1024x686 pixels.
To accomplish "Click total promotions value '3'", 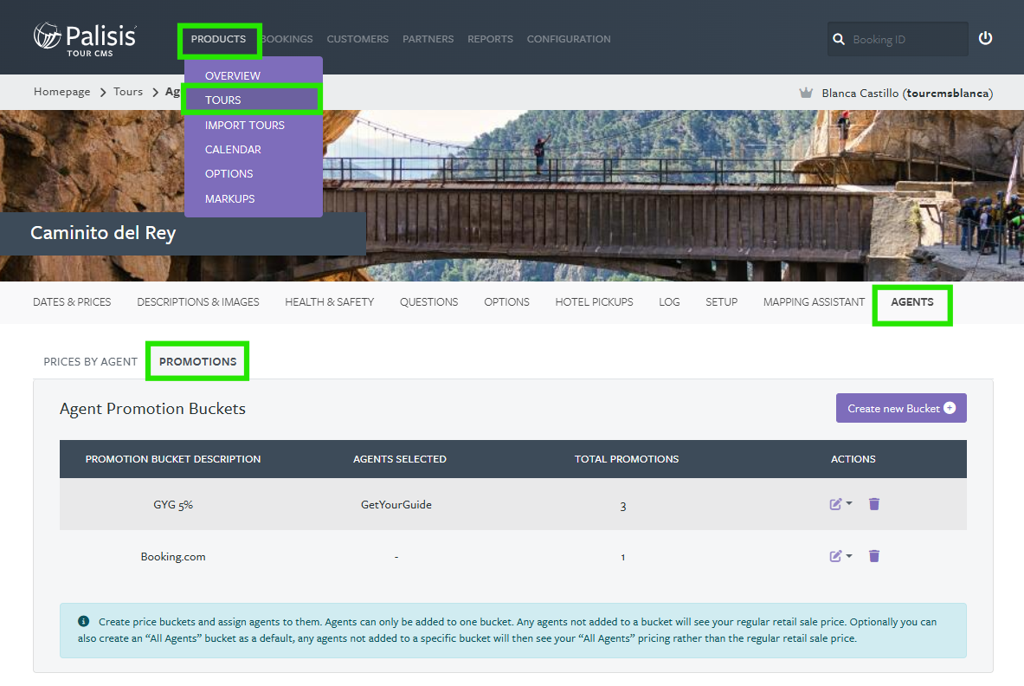I will pos(623,506).
